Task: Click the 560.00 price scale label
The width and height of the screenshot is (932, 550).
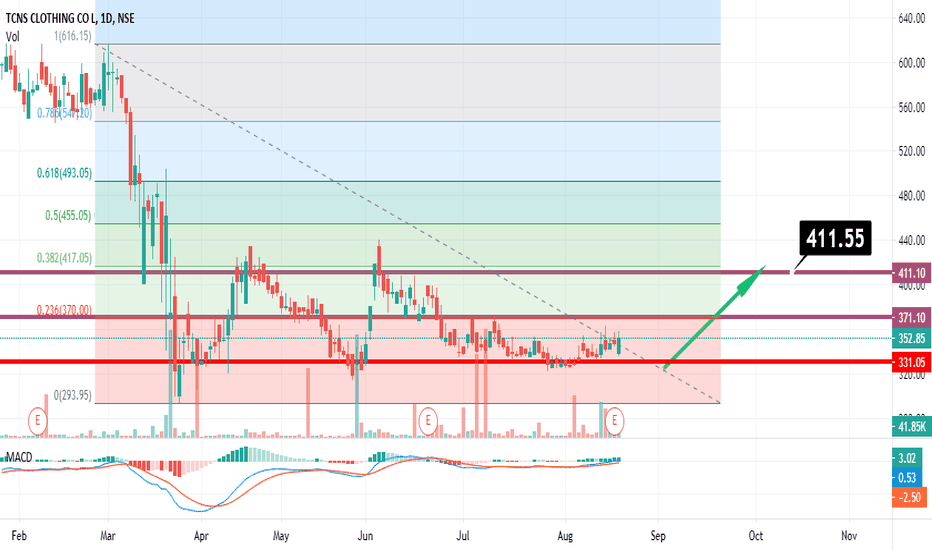Action: [912, 107]
